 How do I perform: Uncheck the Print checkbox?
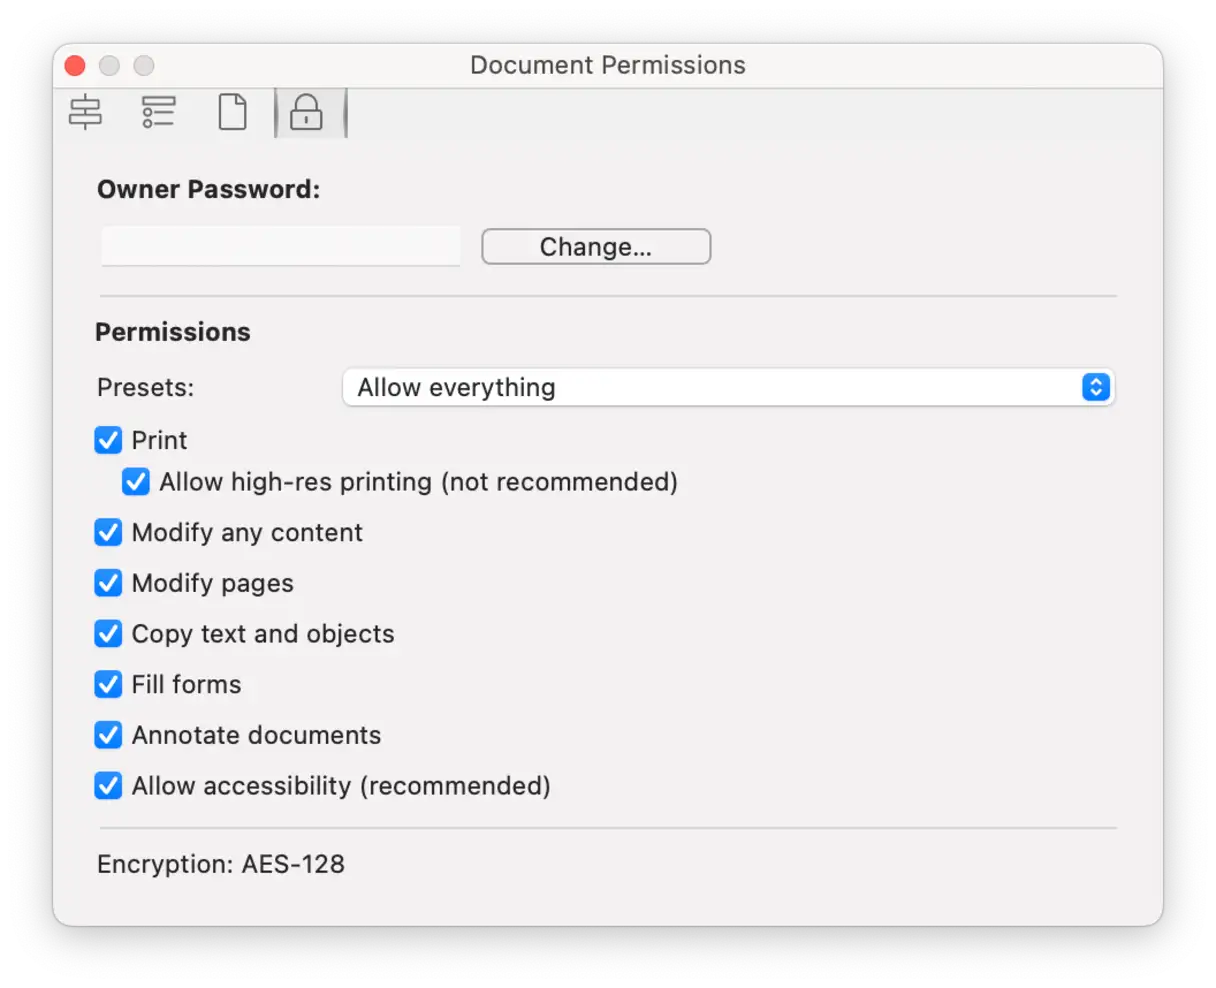[x=108, y=441]
